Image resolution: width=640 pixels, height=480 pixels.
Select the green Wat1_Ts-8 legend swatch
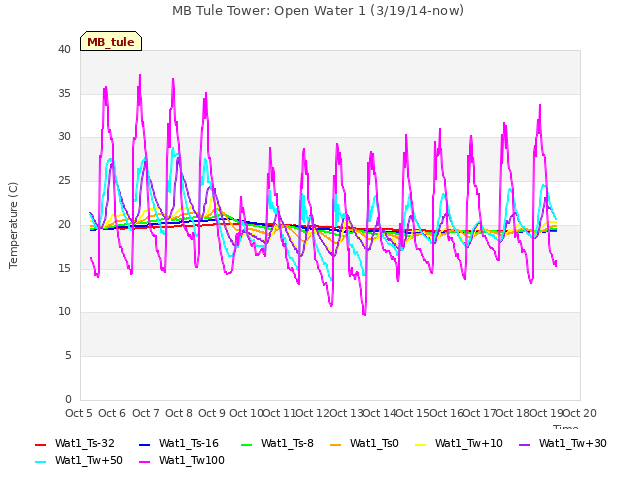point(247,444)
